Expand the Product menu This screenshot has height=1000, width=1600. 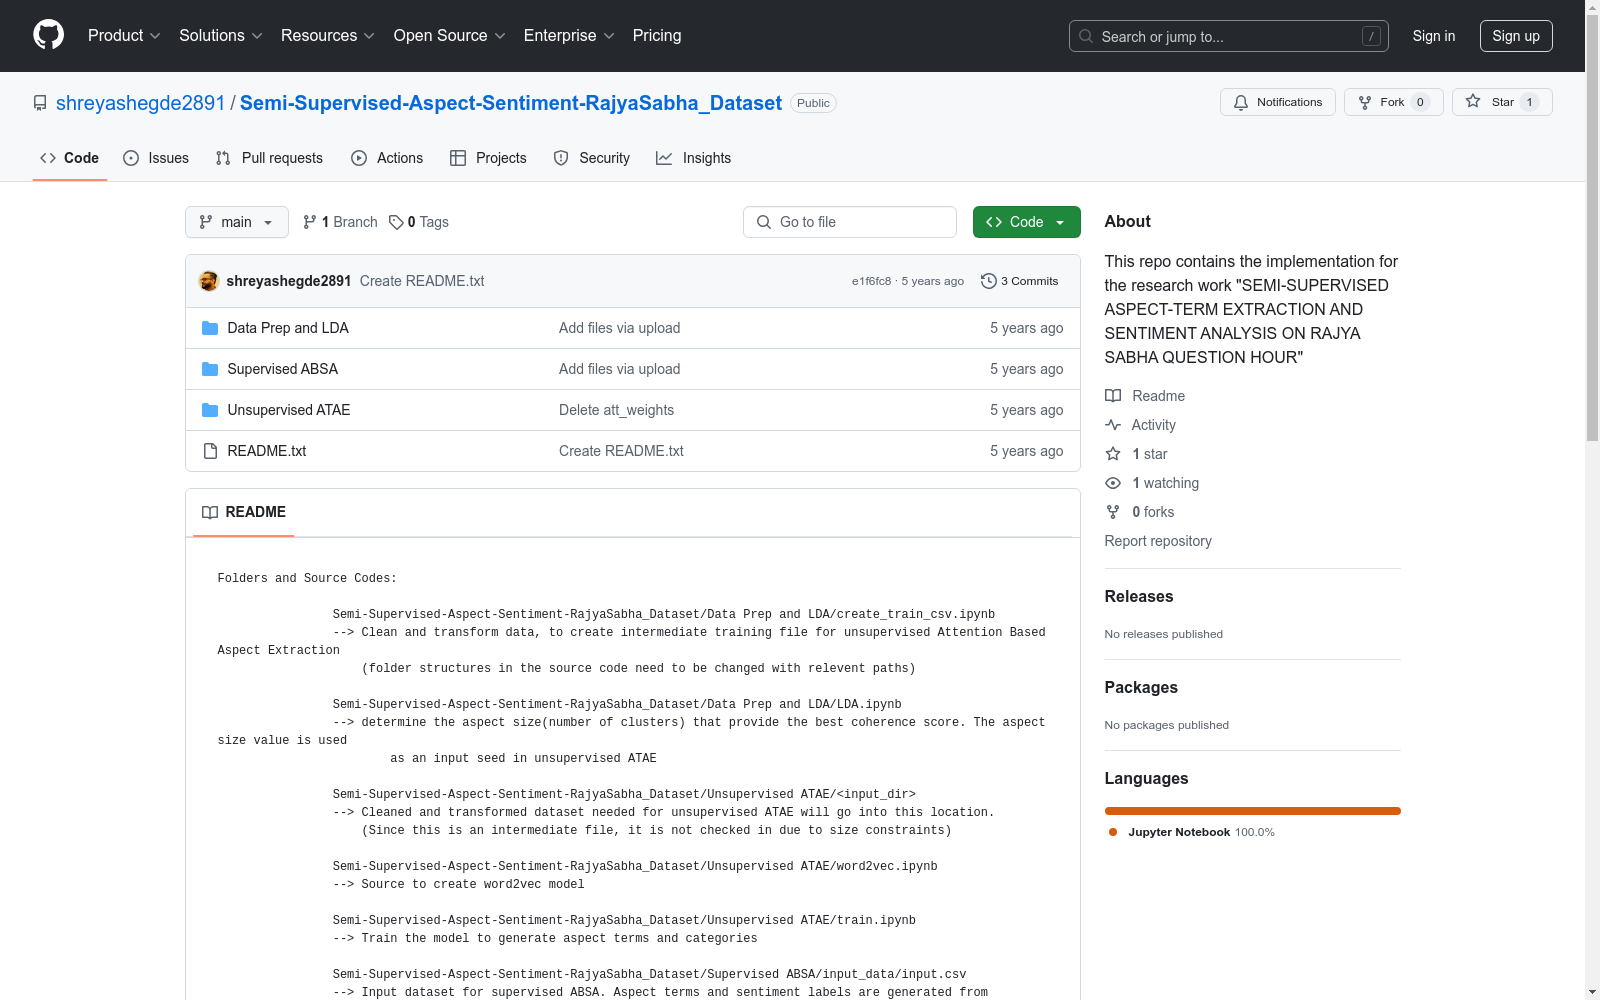pos(124,35)
